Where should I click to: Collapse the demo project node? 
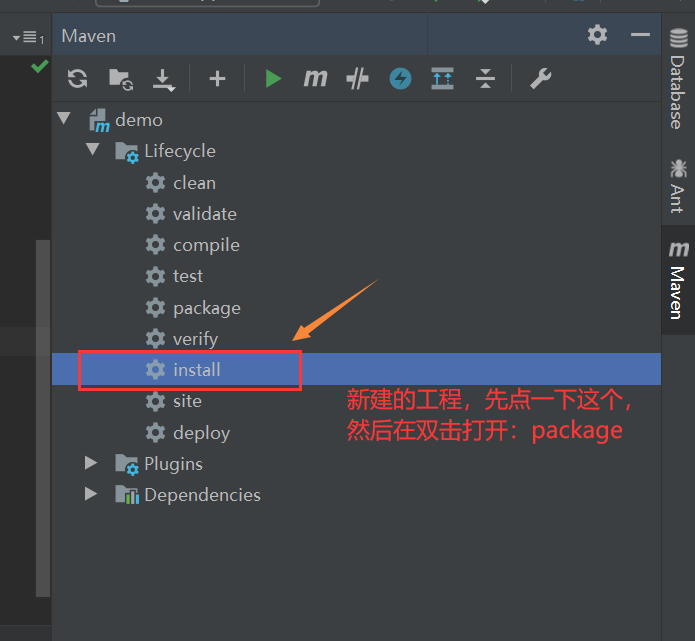click(x=64, y=118)
